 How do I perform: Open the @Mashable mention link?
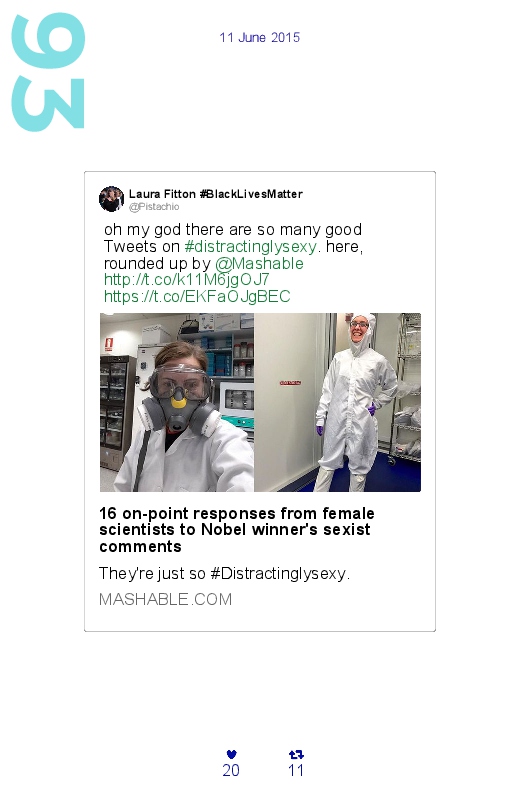click(259, 263)
